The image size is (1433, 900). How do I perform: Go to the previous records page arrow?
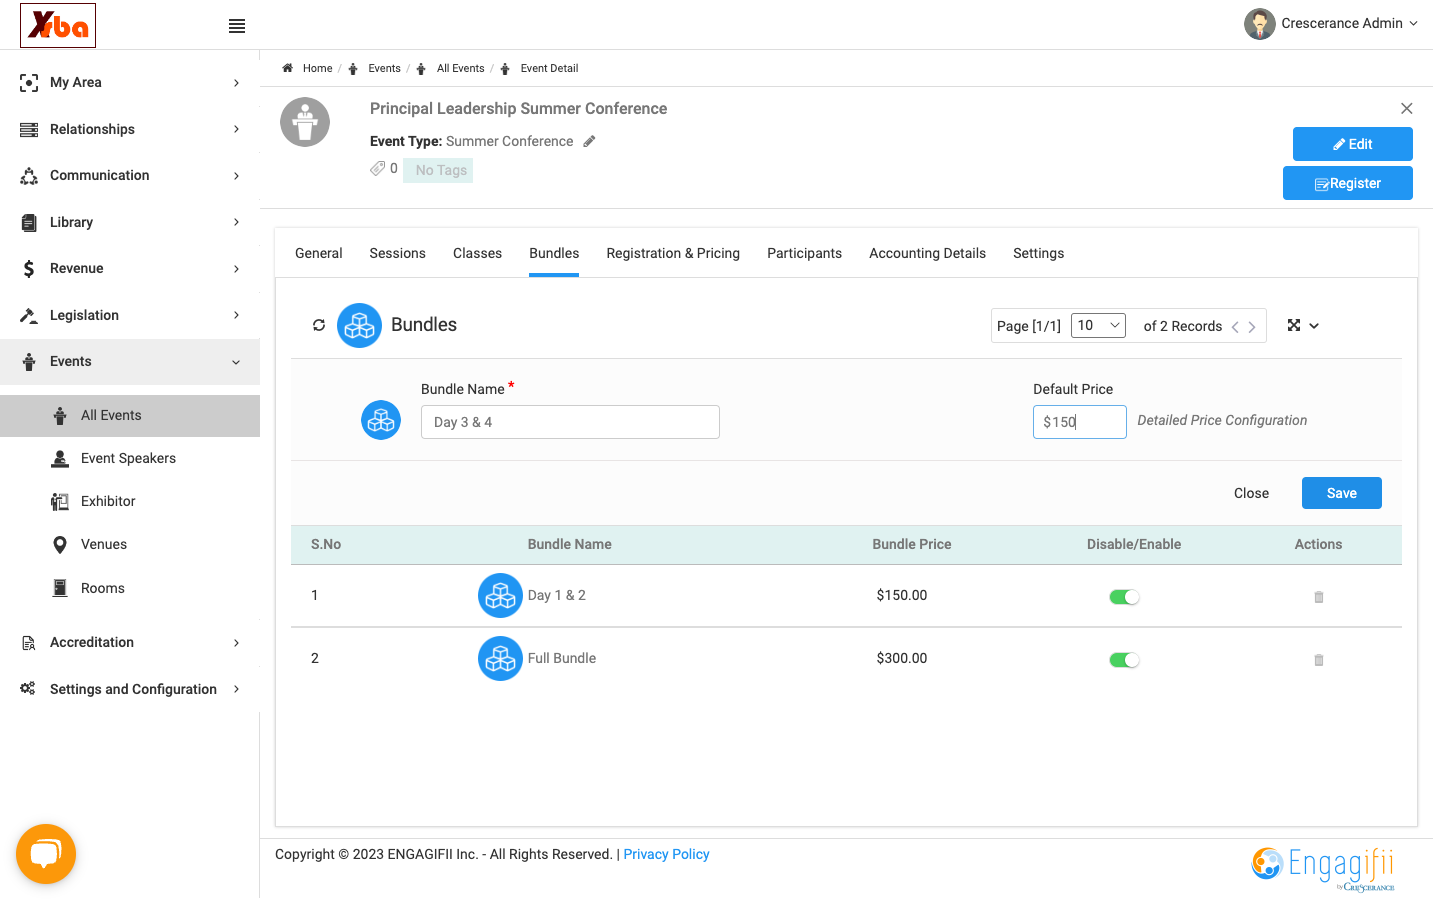point(1236,327)
